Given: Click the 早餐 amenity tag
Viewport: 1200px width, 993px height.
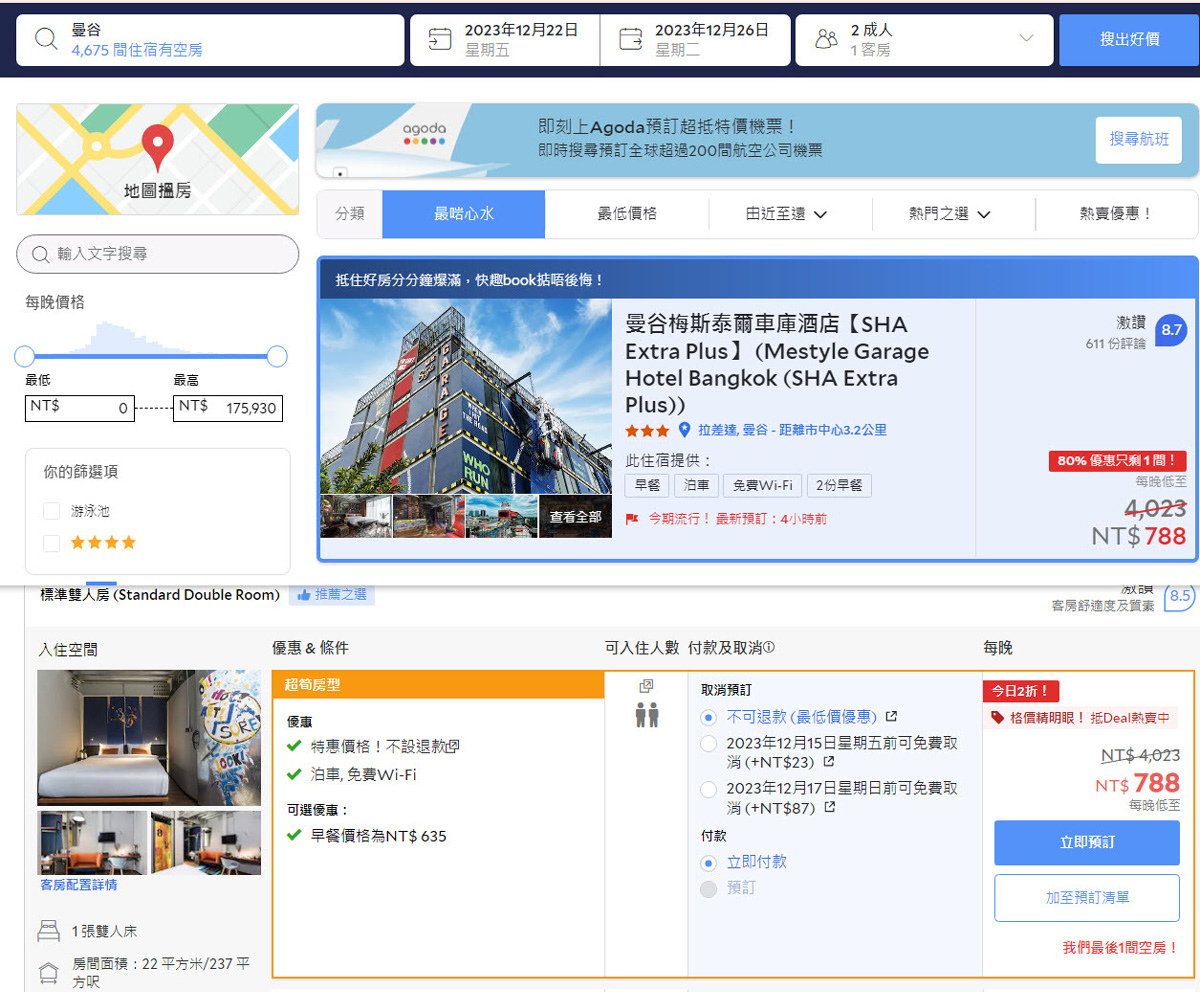Looking at the screenshot, I should 647,486.
